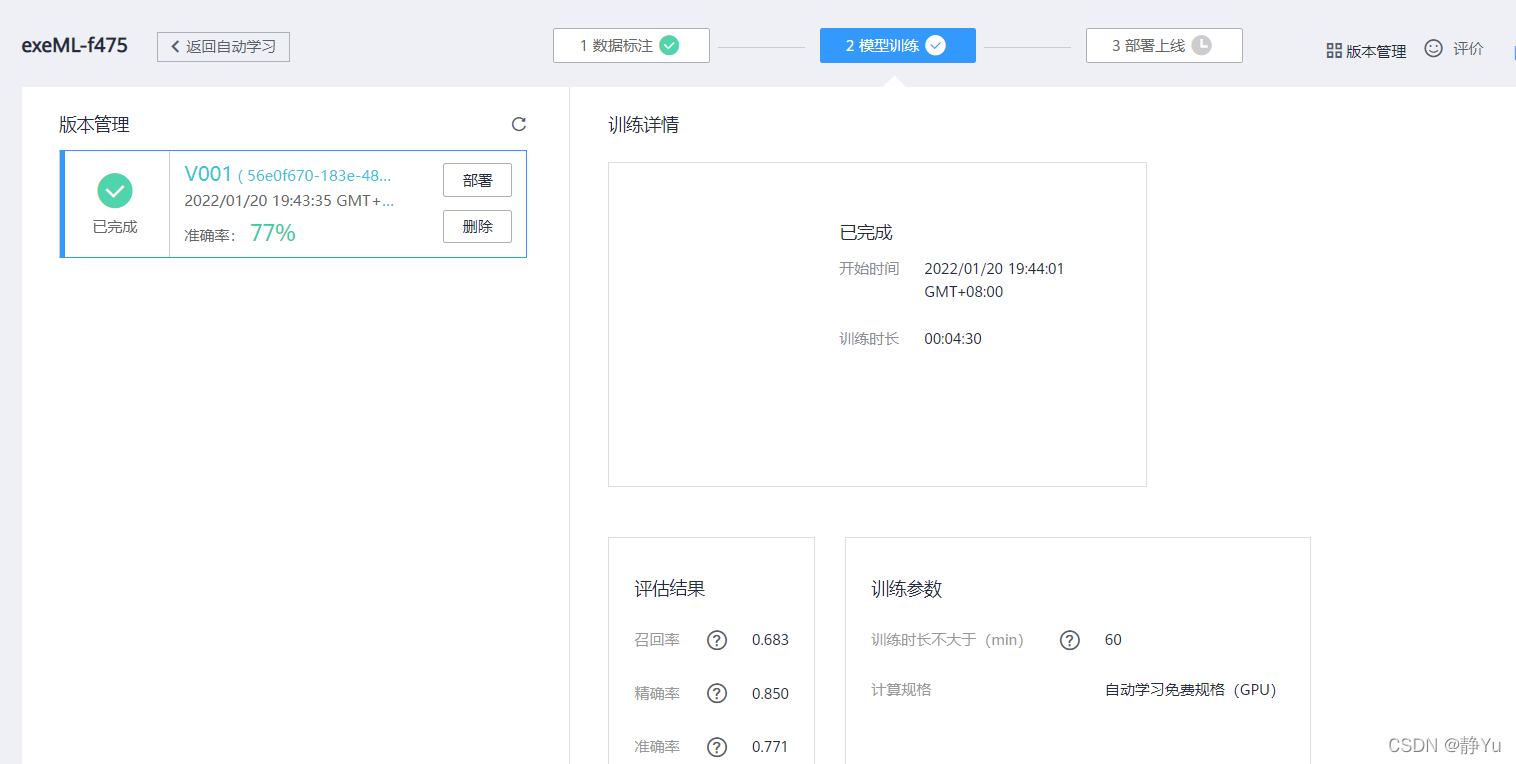Image resolution: width=1516 pixels, height=764 pixels.
Task: Click the green completed checkmark icon for V001
Action: tap(115, 191)
